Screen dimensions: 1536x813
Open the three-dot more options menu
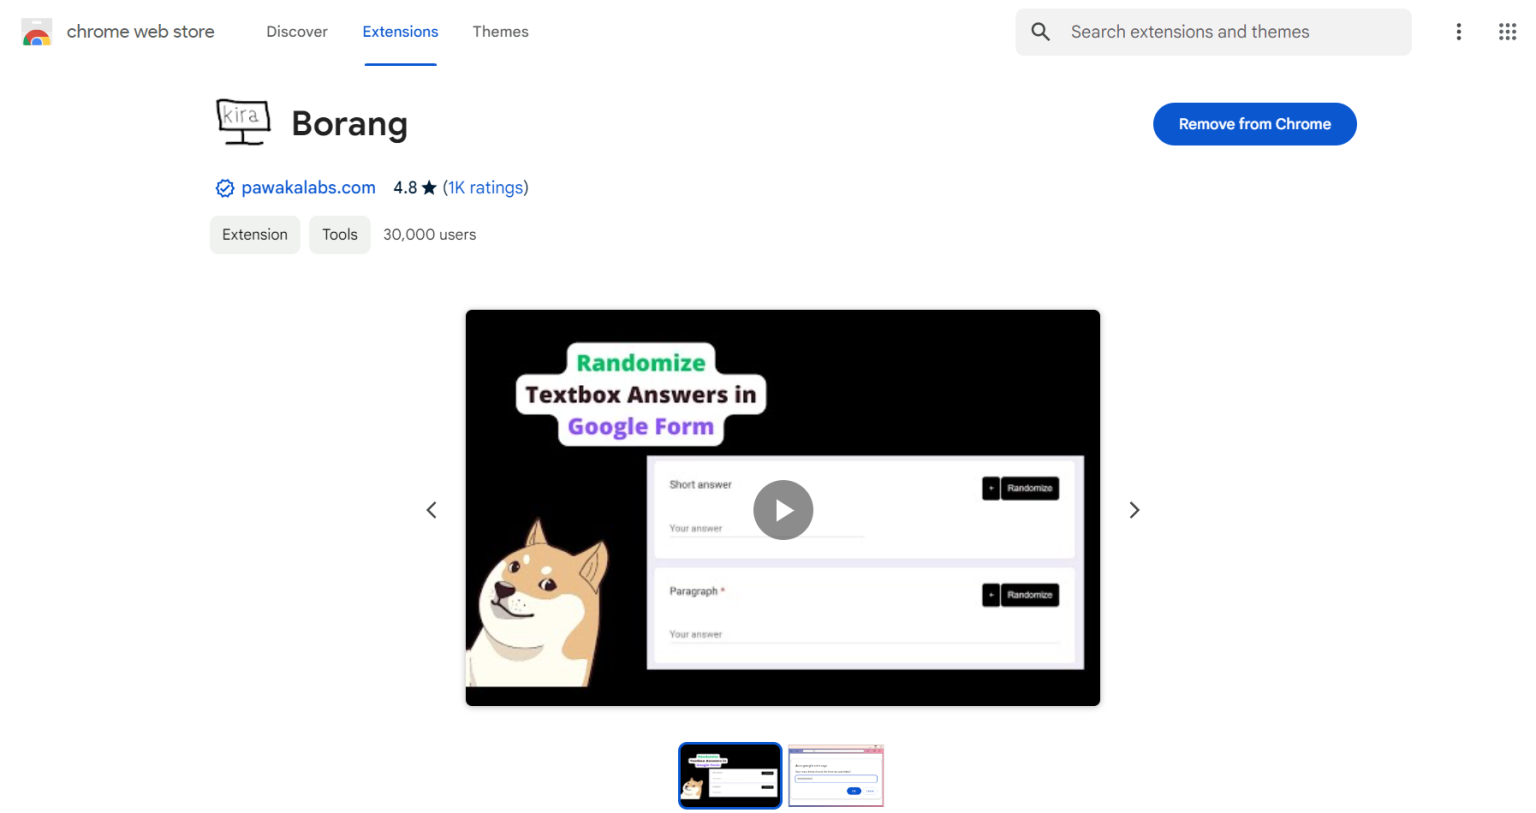click(1458, 32)
